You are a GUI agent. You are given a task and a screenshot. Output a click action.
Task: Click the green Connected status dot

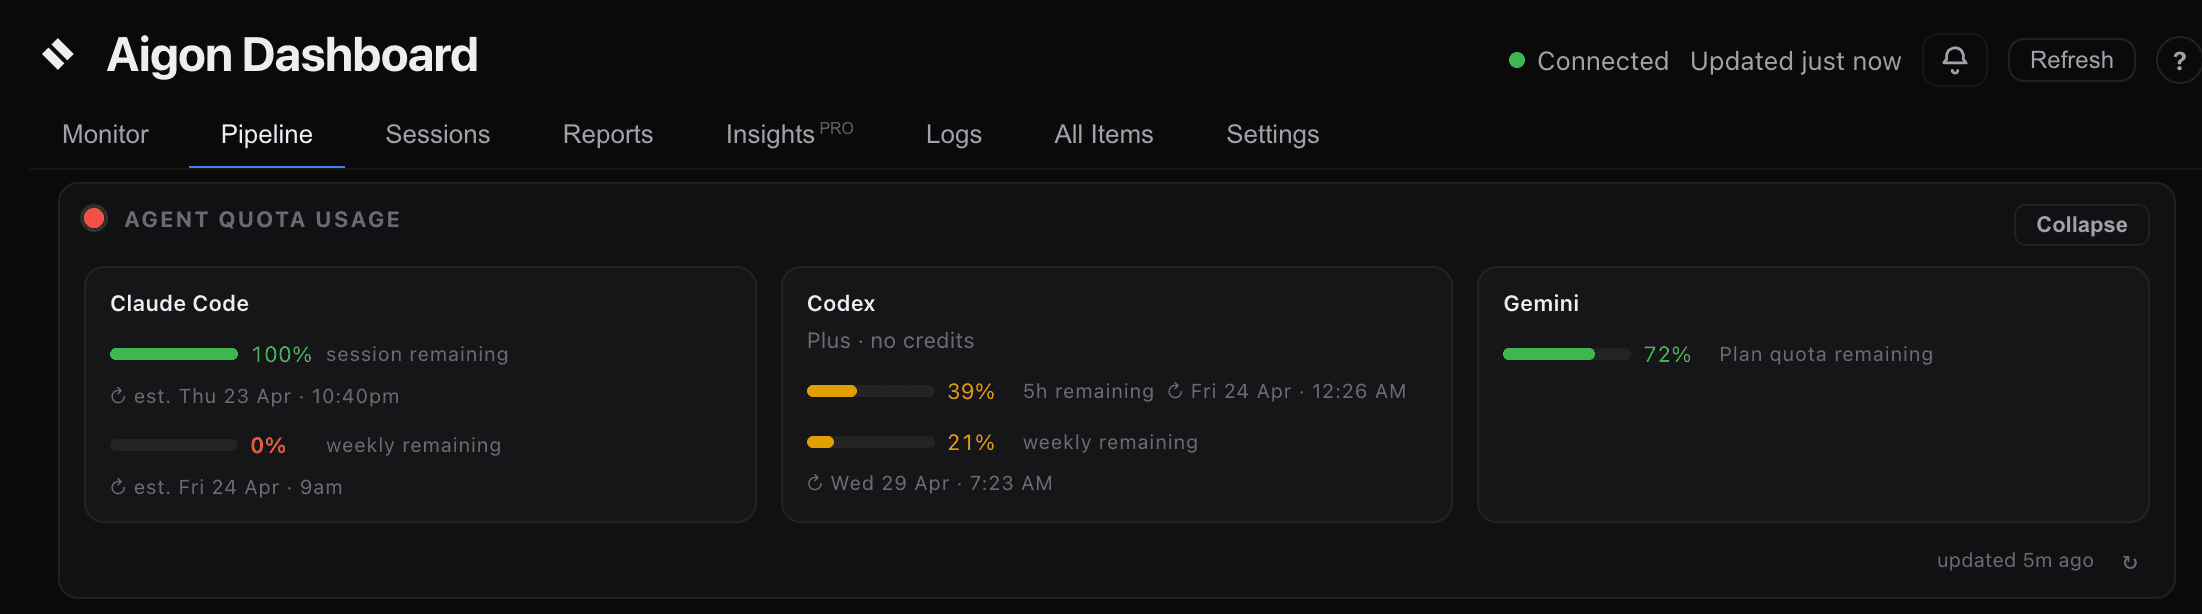tap(1517, 60)
